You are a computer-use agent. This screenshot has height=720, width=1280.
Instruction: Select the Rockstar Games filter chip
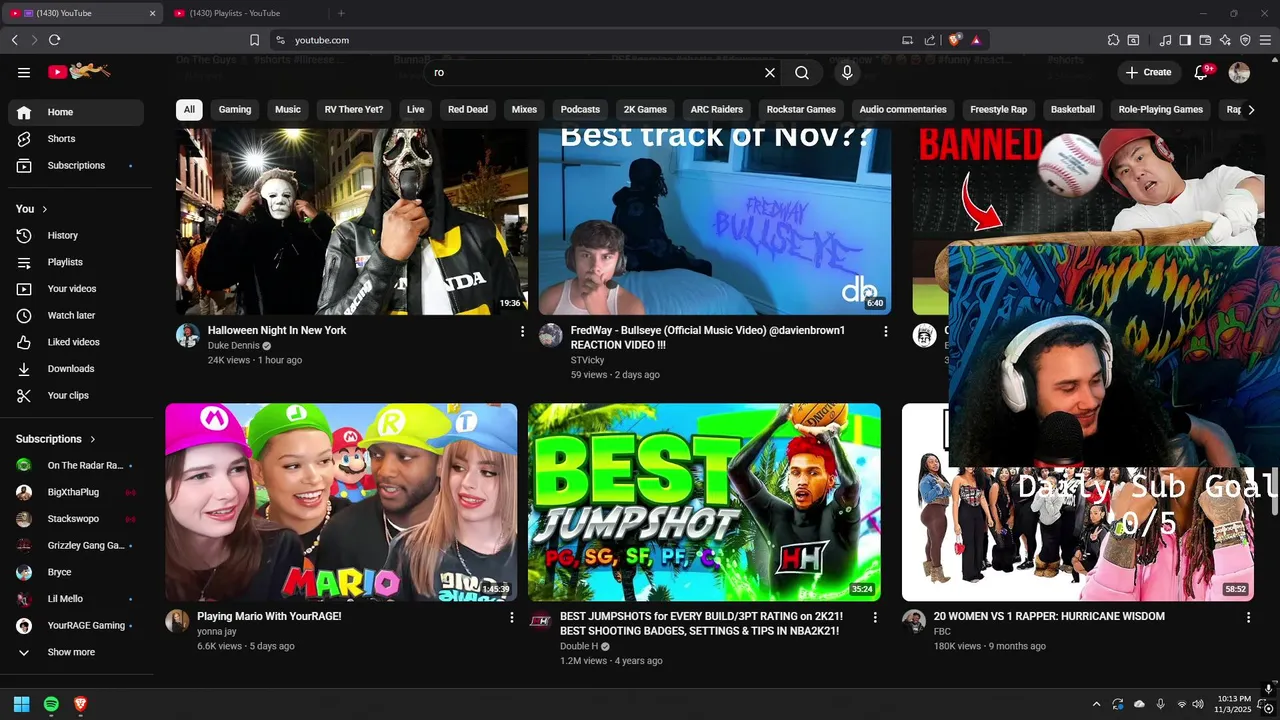point(801,109)
